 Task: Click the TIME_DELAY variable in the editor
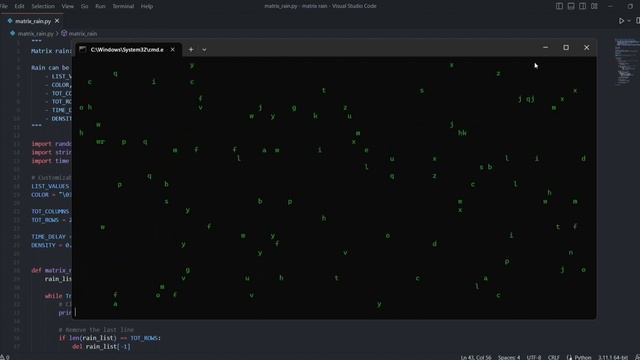click(x=48, y=237)
